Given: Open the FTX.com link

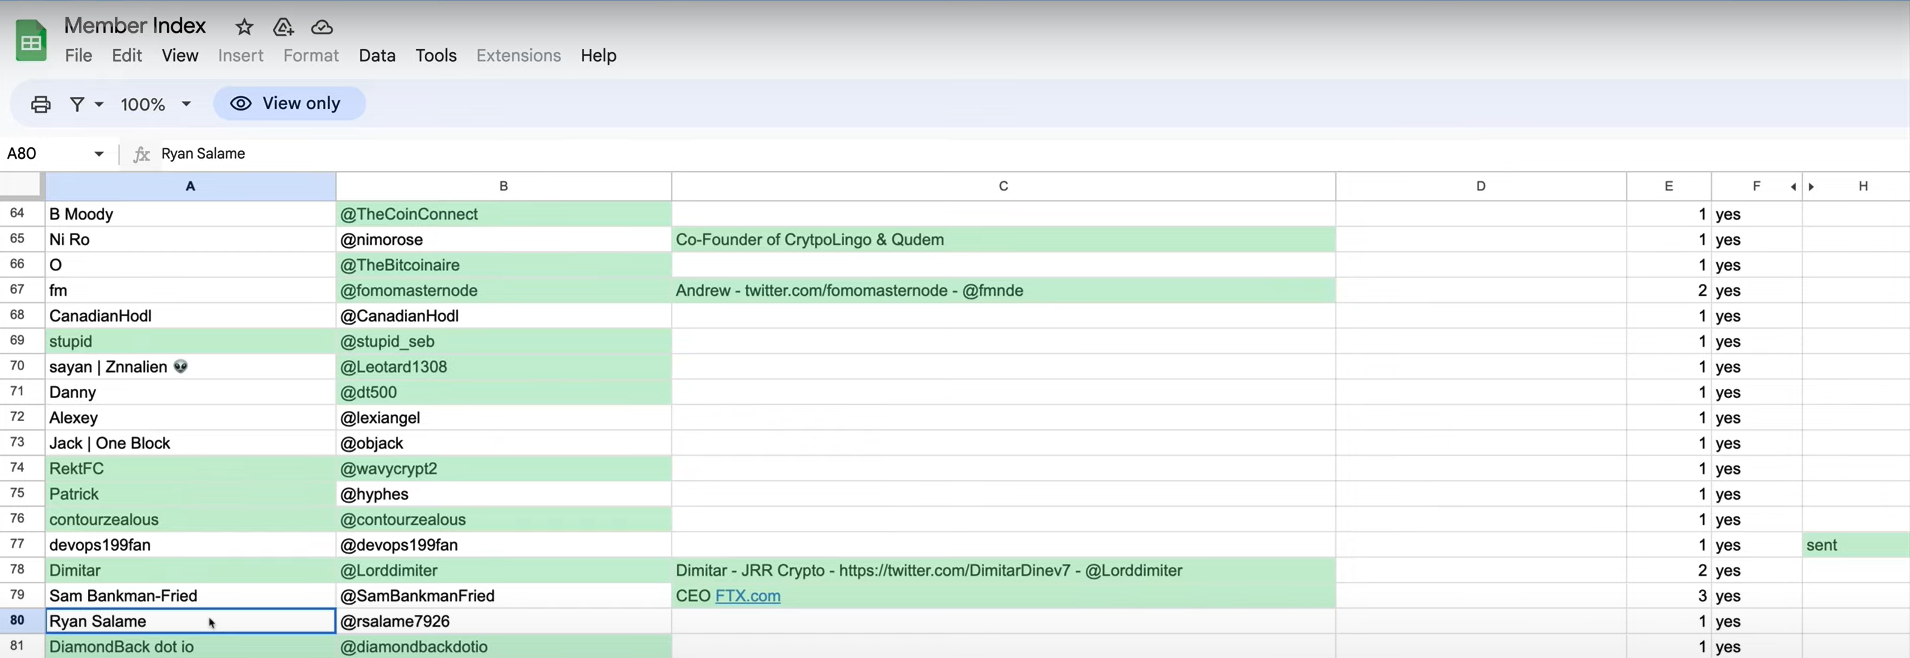Looking at the screenshot, I should (747, 596).
